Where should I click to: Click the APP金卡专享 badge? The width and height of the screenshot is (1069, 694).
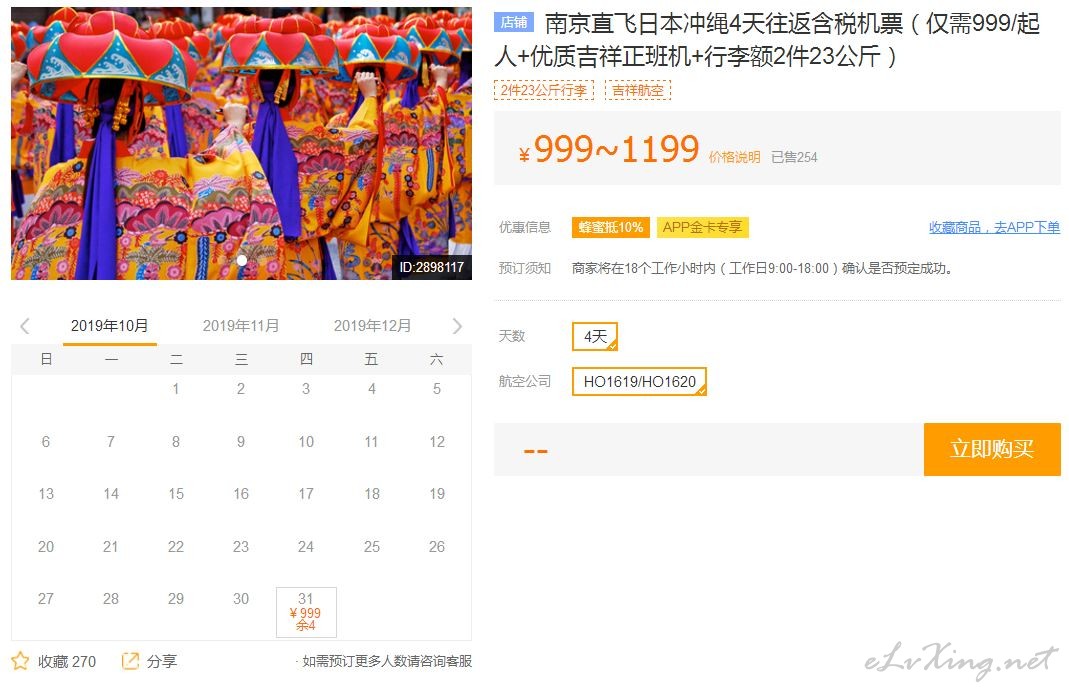[x=702, y=227]
